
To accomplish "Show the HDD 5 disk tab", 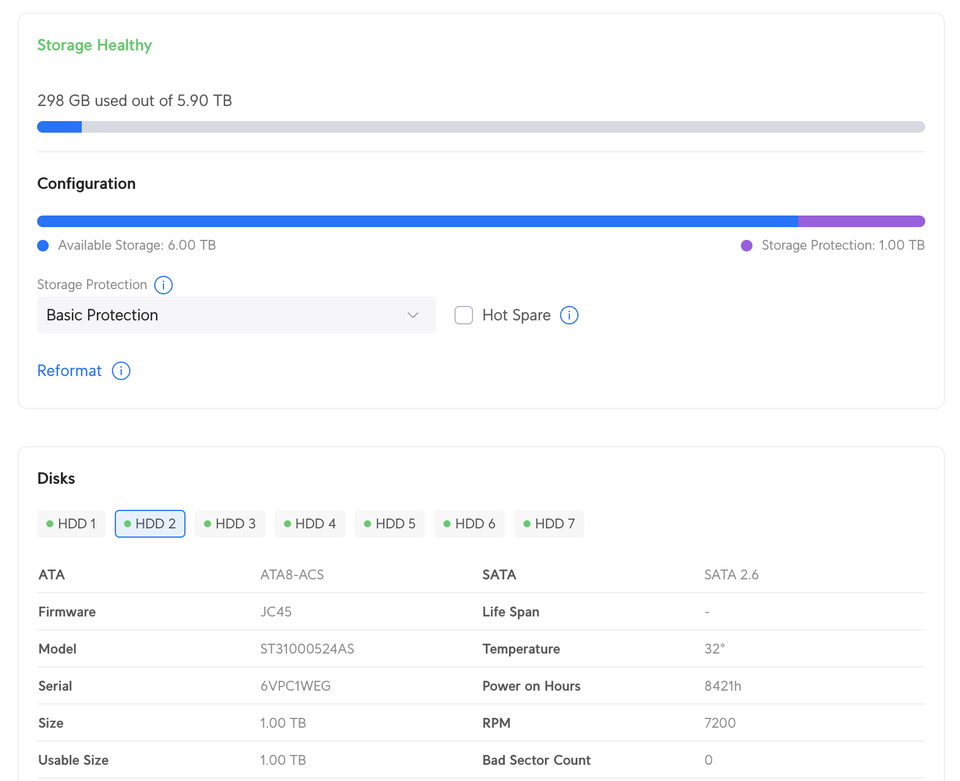I will [390, 524].
